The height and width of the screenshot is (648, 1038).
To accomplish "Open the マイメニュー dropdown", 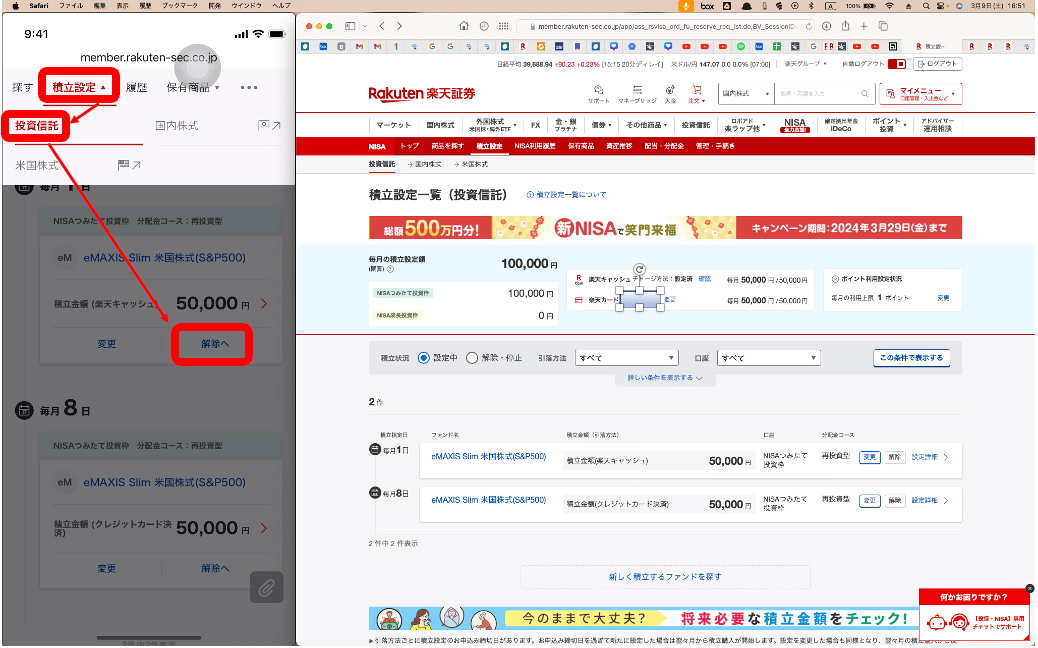I will [x=921, y=94].
